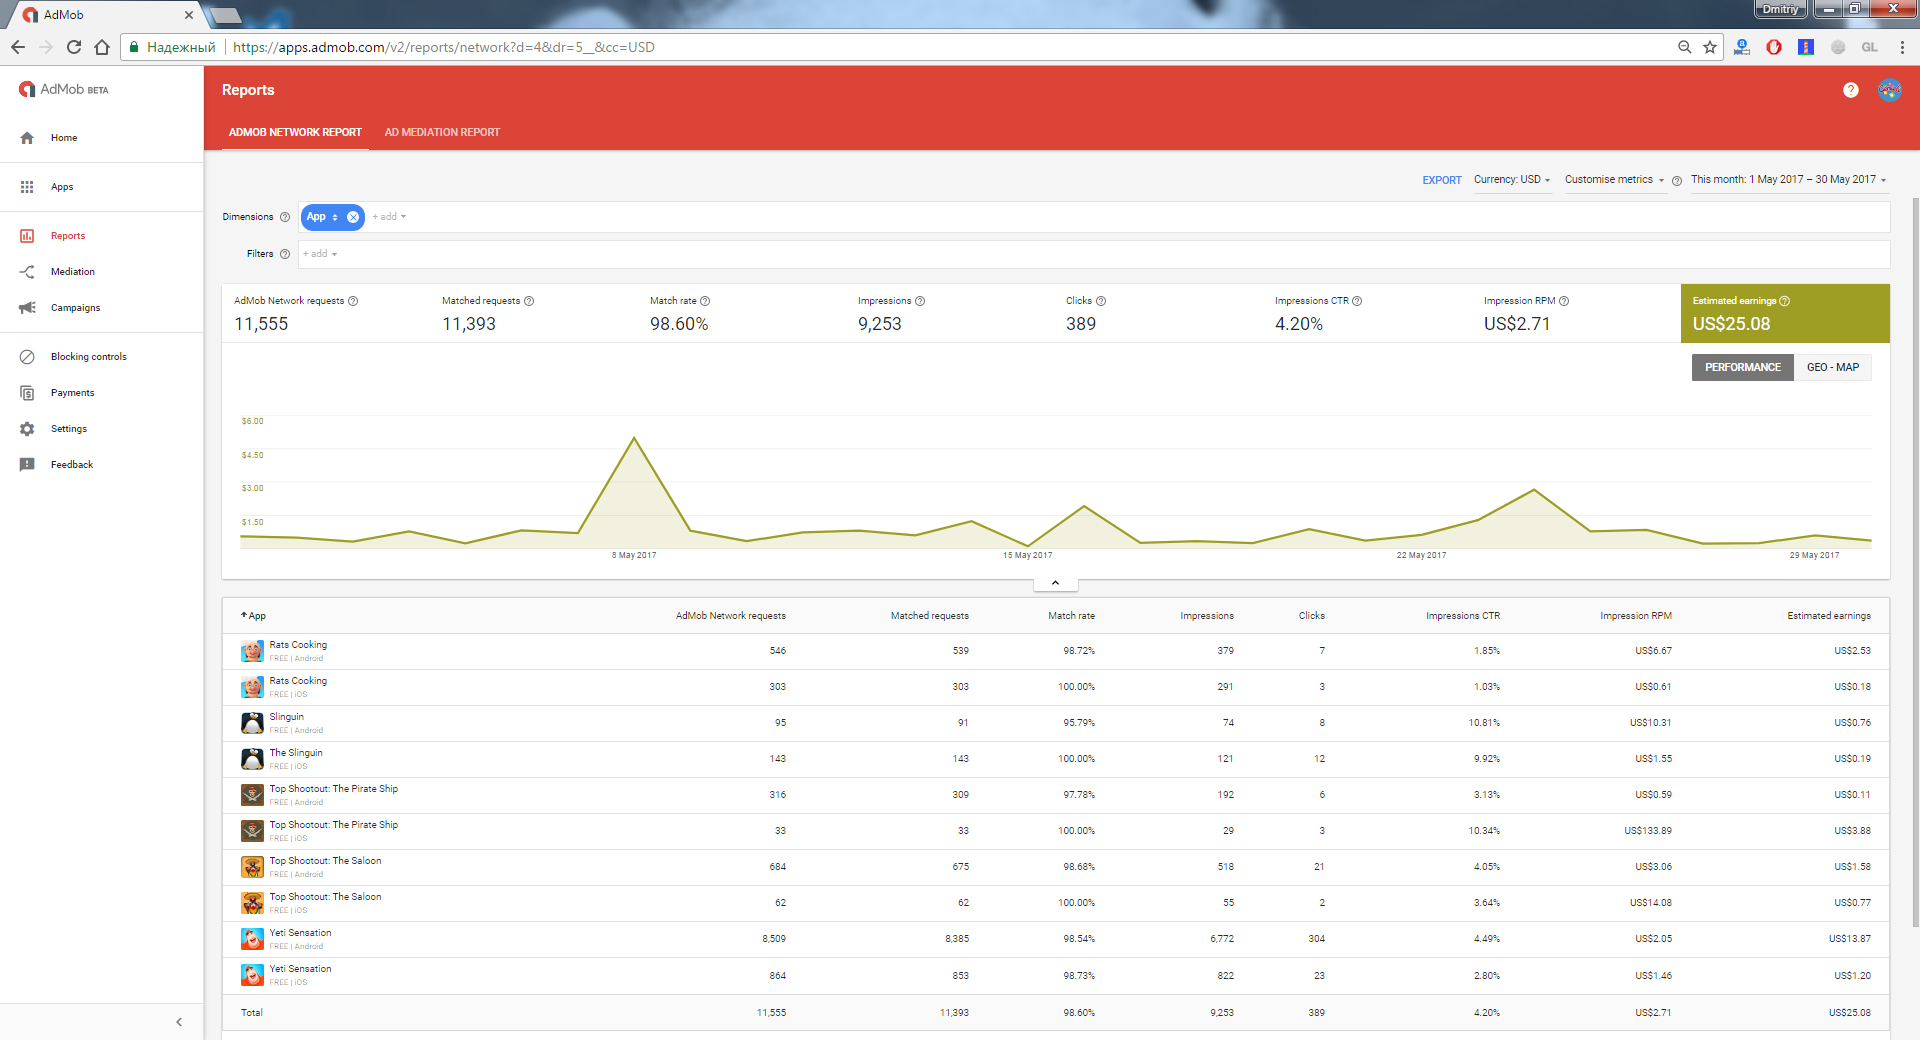Sort by Clicks column header
Screen dimensions: 1920x1040
(1311, 616)
